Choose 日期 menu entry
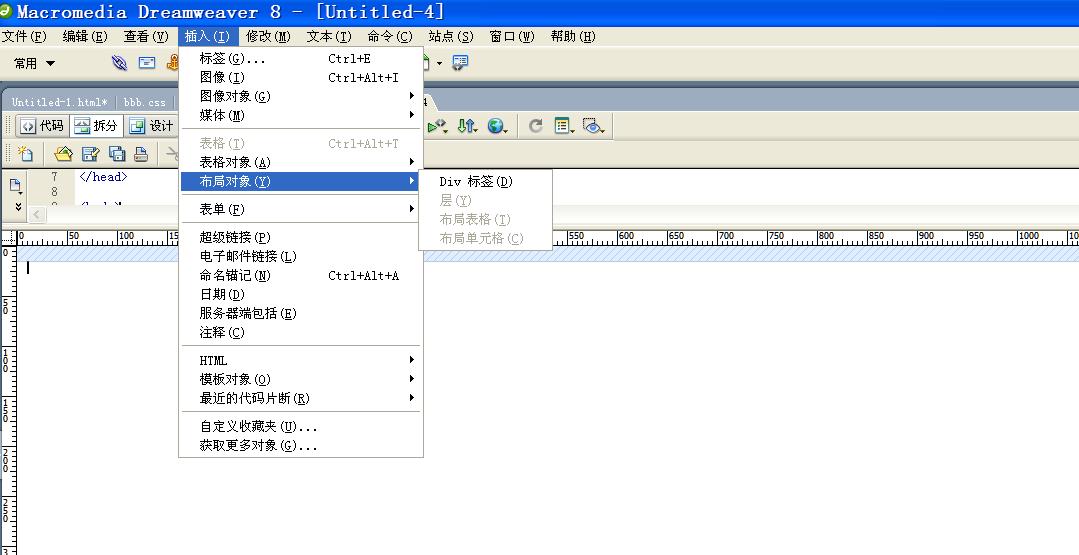 301,294
